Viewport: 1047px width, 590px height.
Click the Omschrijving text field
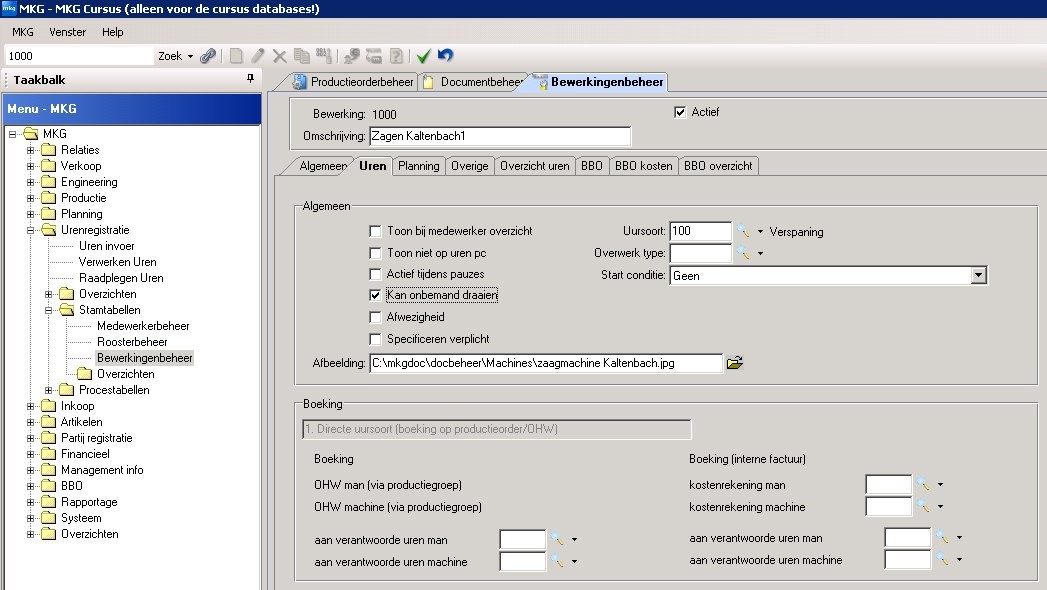(x=499, y=136)
